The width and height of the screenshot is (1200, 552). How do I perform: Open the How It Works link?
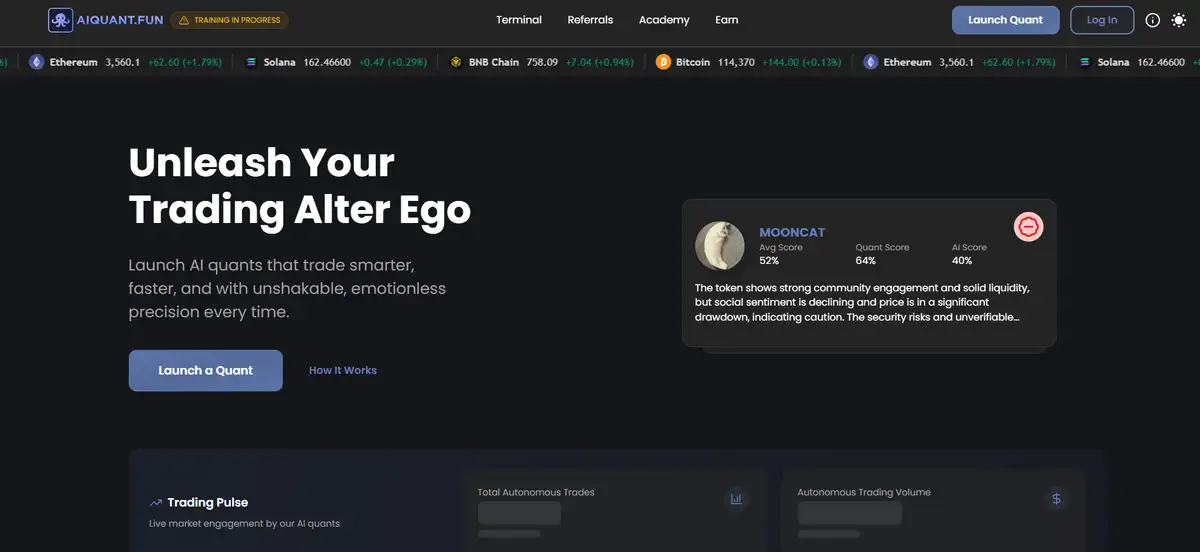[x=343, y=370]
